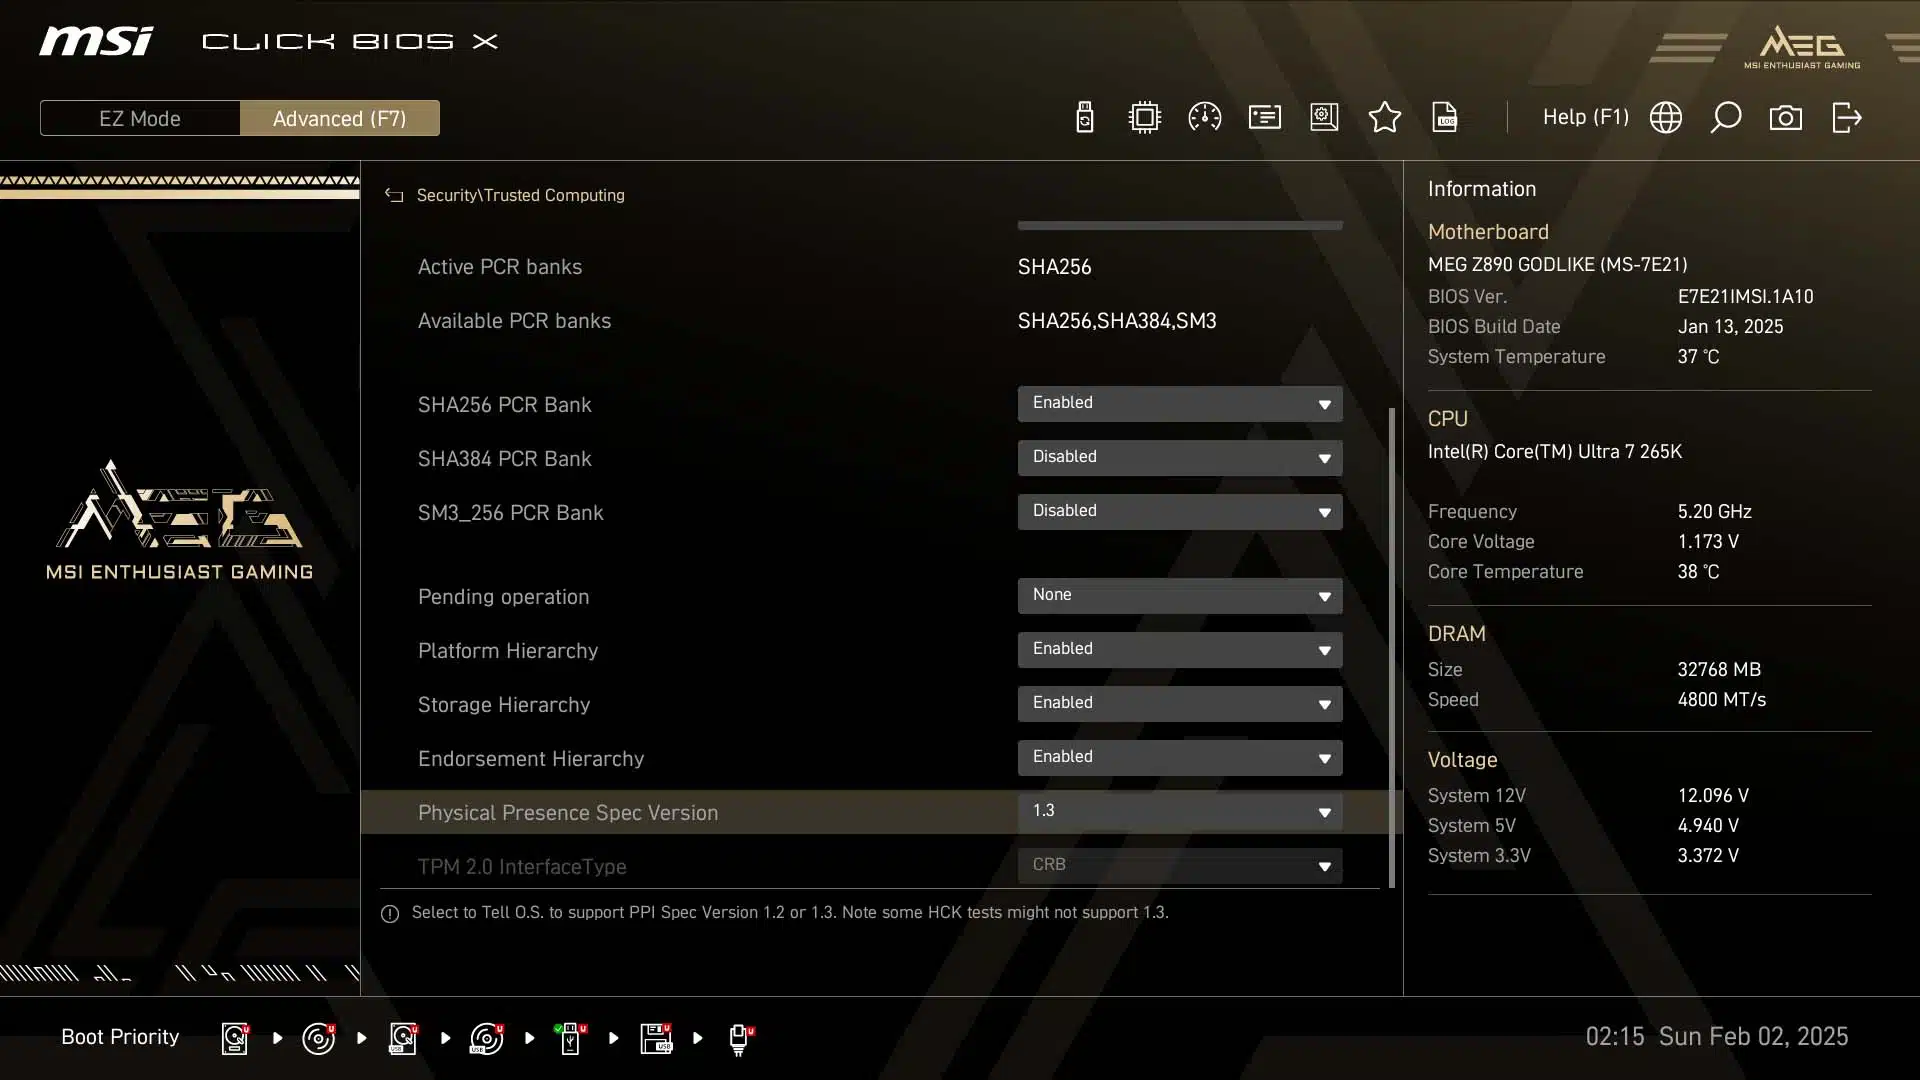Select optical disc boot device icon
Screen dimensions: 1920x1080
[x=319, y=1038]
